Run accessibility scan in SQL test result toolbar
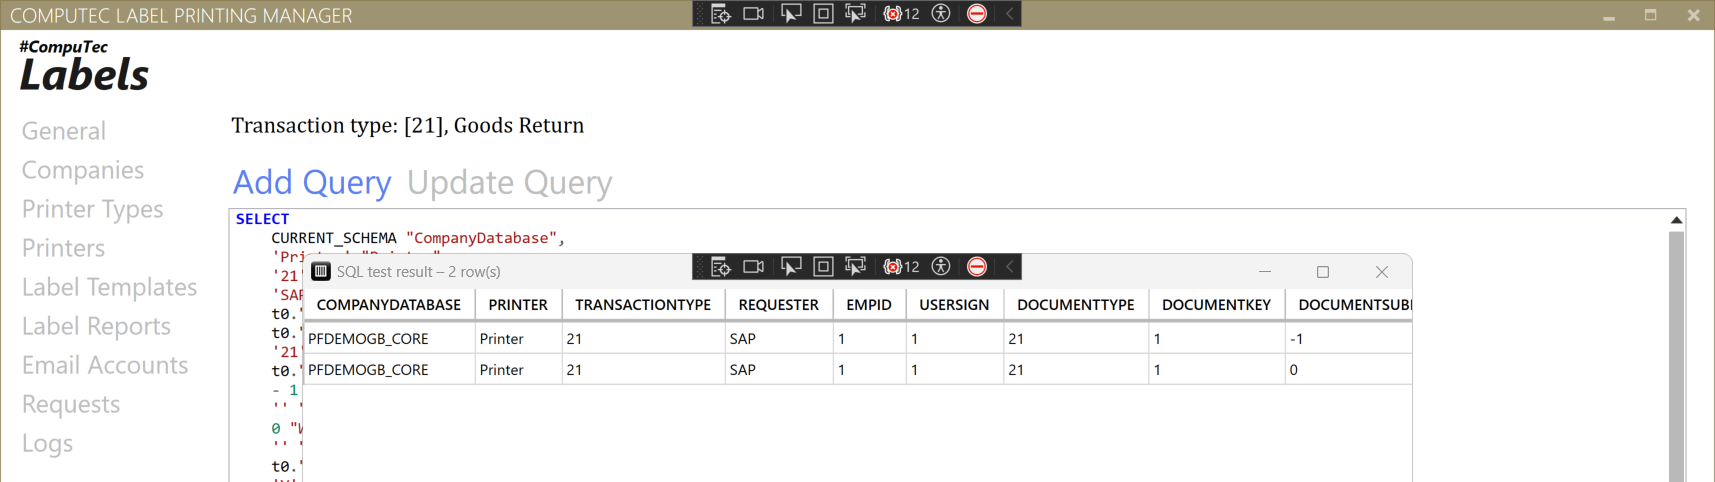The width and height of the screenshot is (1715, 482). (x=941, y=267)
